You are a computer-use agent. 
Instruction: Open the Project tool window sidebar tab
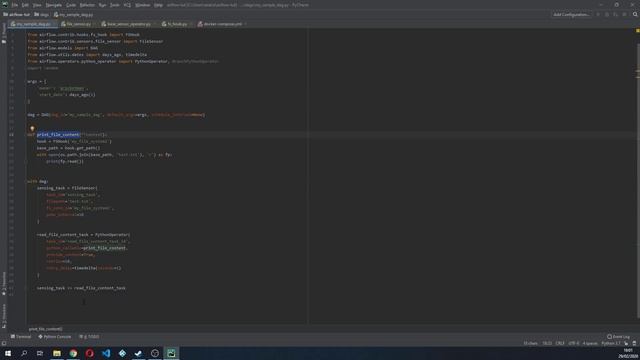(4, 33)
